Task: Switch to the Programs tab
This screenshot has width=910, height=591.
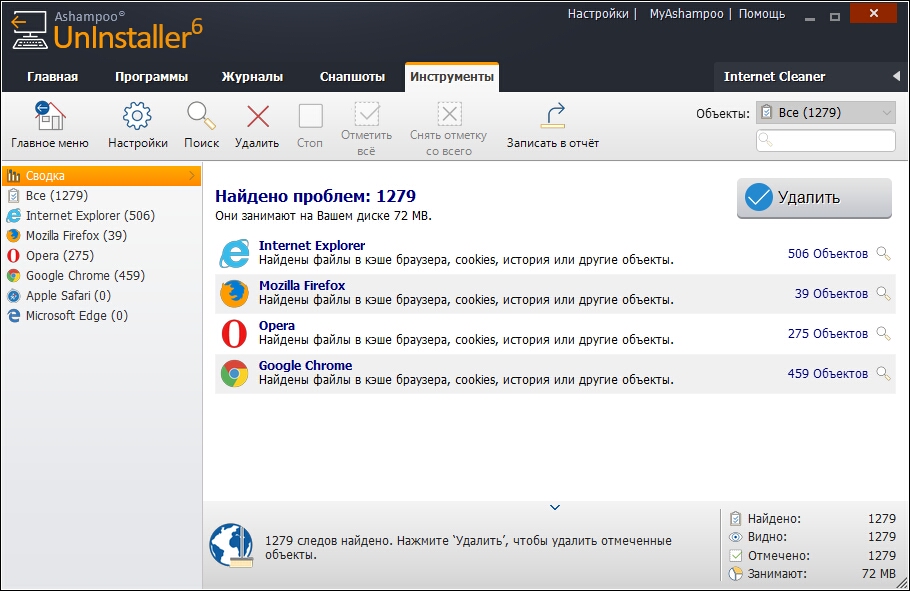Action: point(151,77)
